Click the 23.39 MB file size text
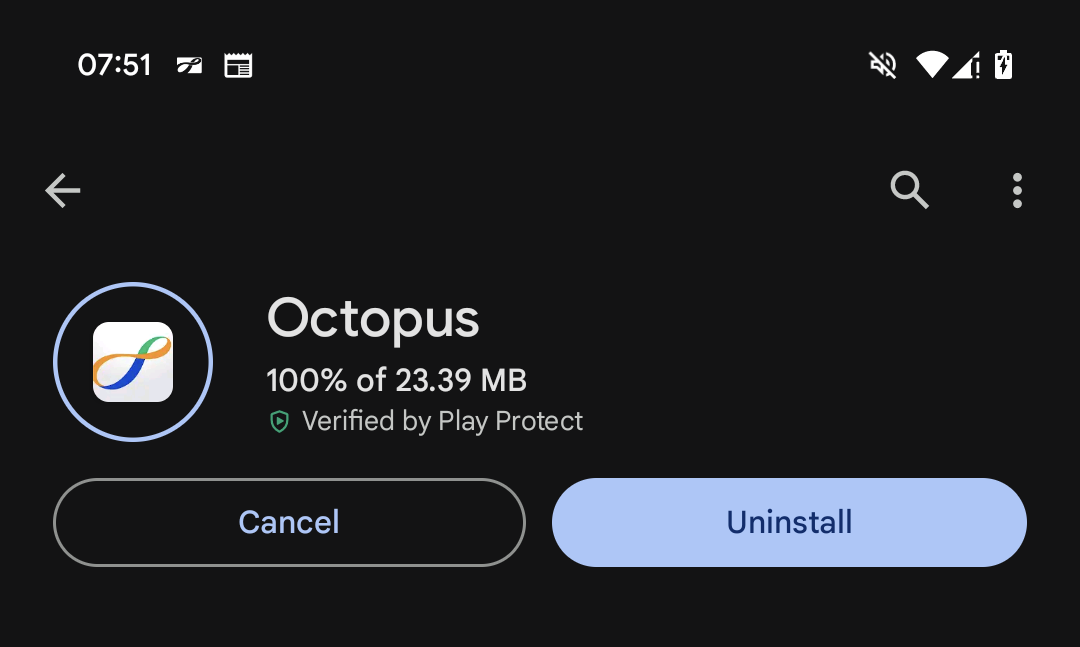 pyautogui.click(x=461, y=380)
